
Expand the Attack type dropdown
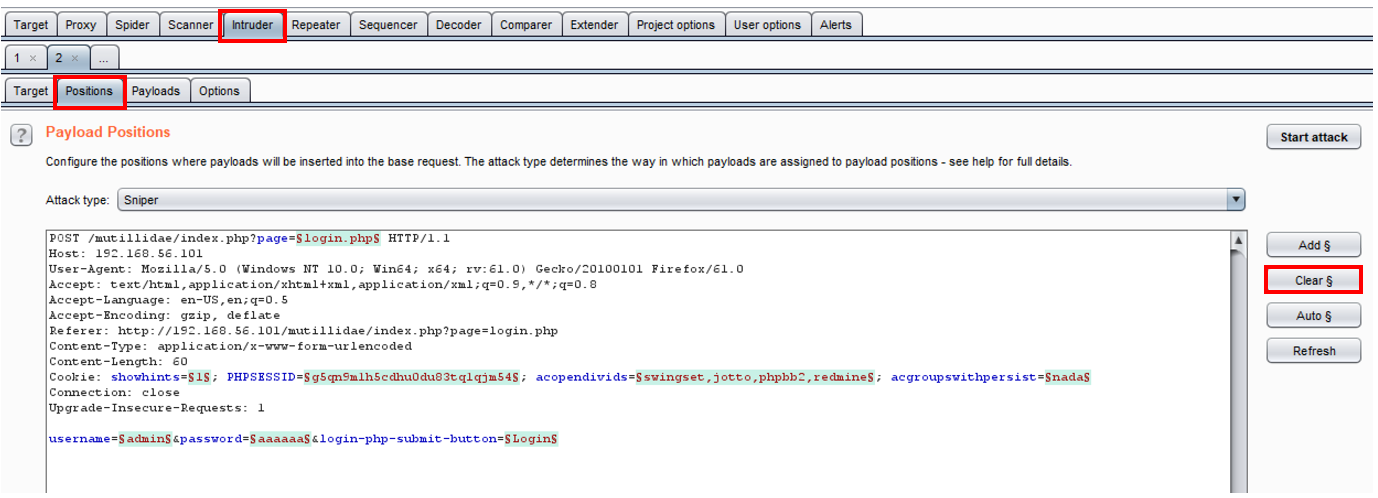click(x=680, y=200)
